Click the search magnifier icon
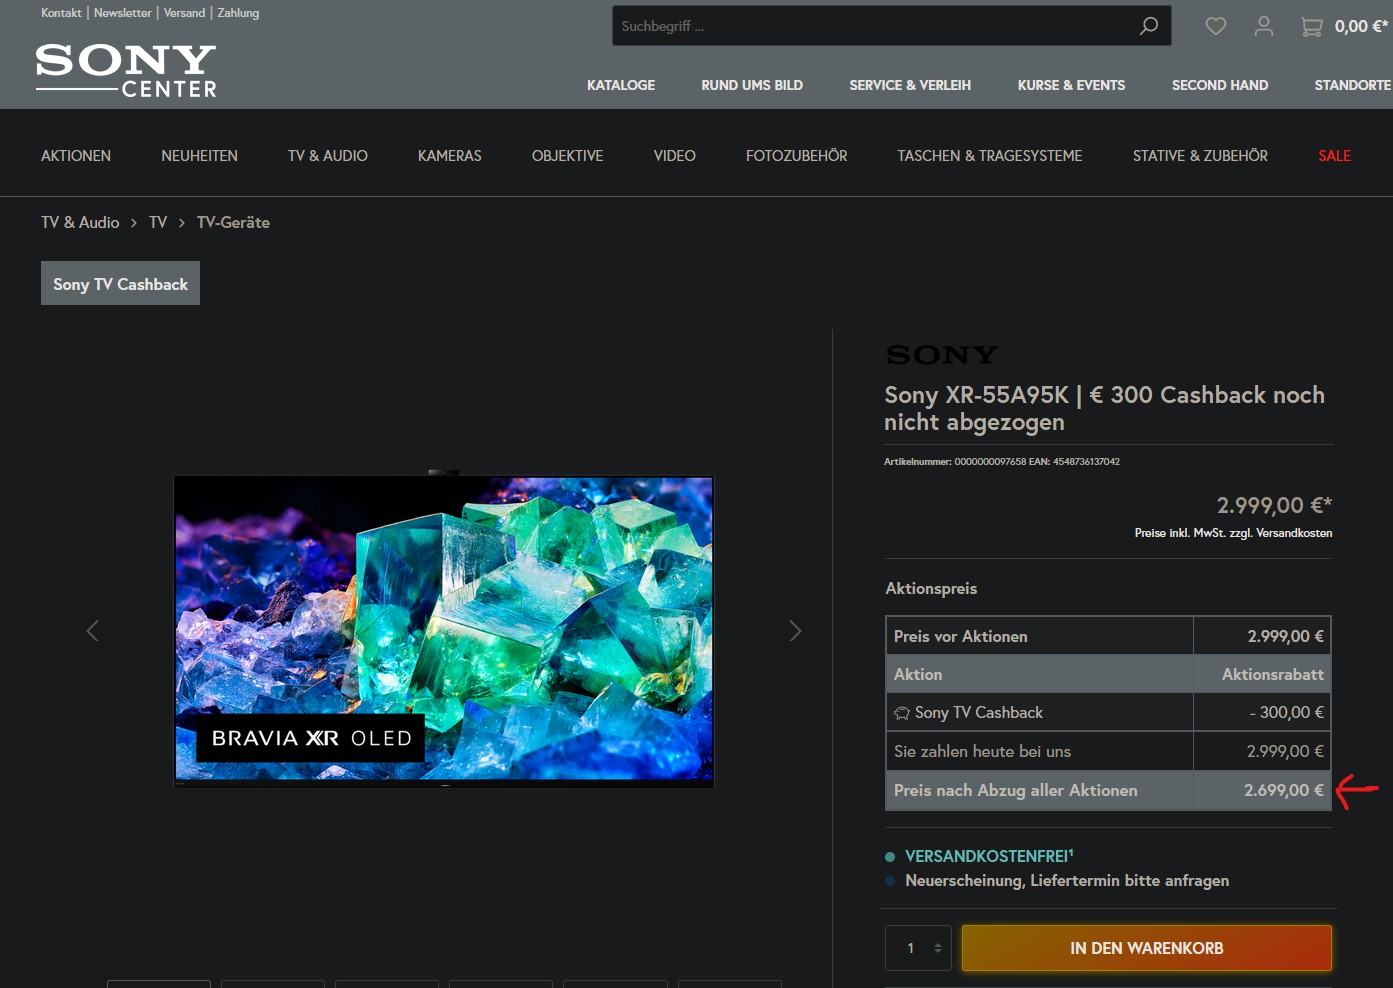 [1149, 26]
